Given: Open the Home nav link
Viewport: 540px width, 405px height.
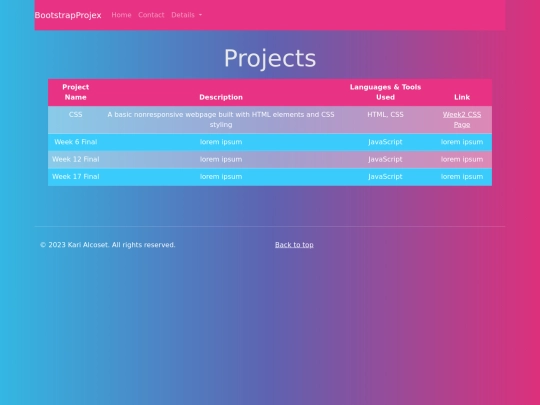Looking at the screenshot, I should coord(121,15).
